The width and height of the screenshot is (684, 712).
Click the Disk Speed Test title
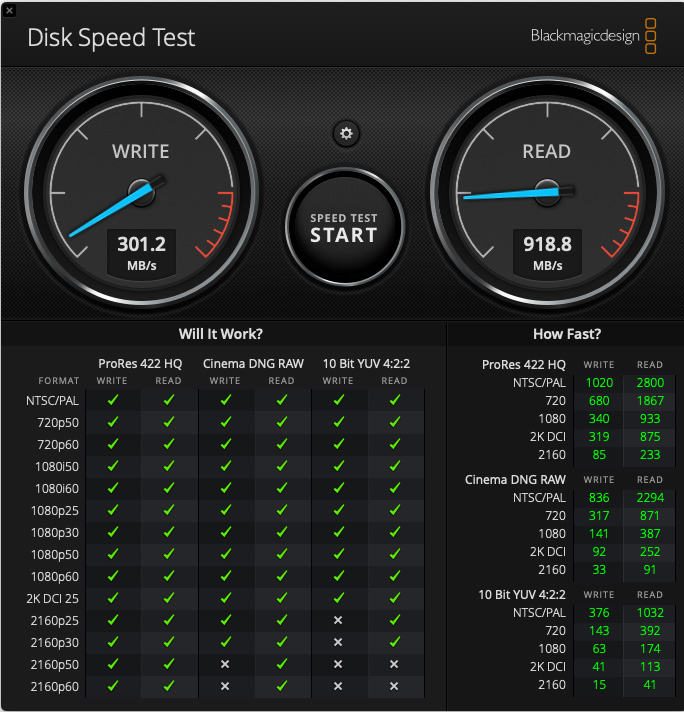(x=111, y=37)
